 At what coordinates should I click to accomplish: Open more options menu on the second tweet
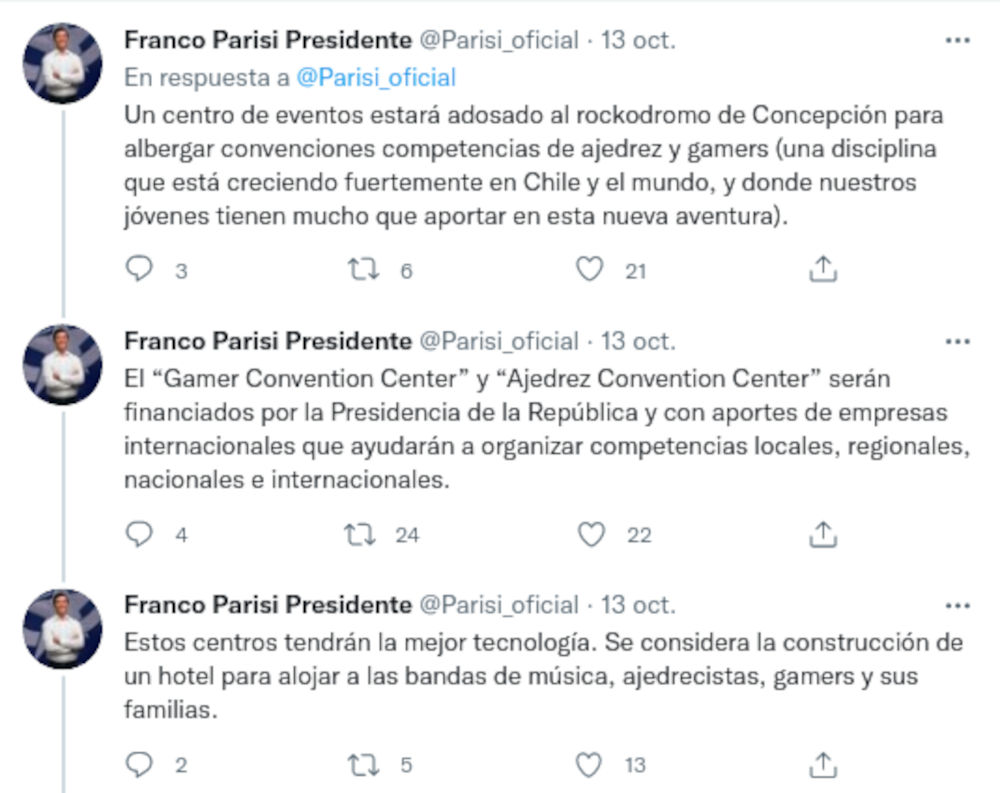pos(957,342)
